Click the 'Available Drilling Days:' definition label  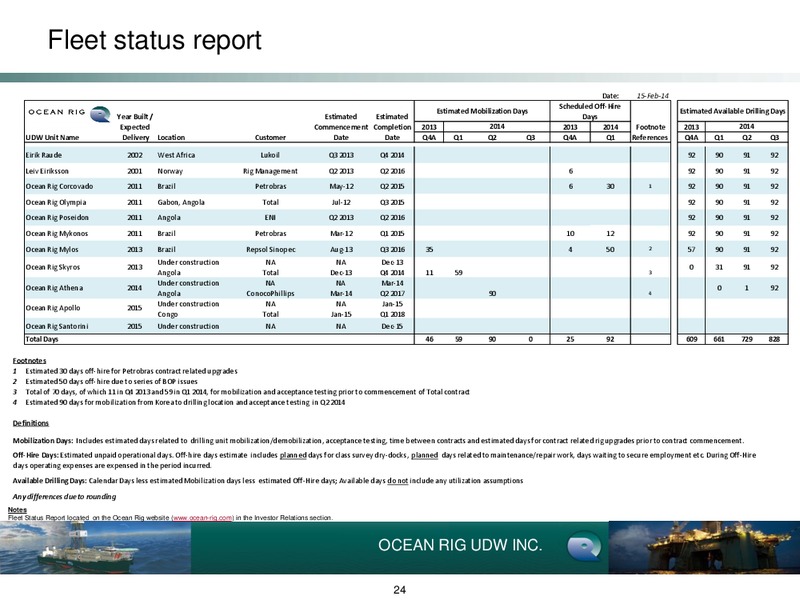click(49, 481)
